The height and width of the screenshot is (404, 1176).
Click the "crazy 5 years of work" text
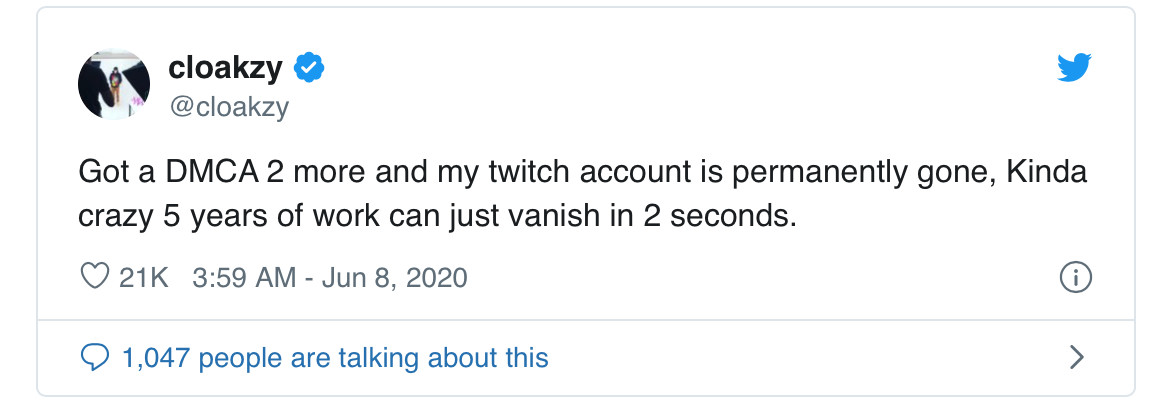click(234, 216)
